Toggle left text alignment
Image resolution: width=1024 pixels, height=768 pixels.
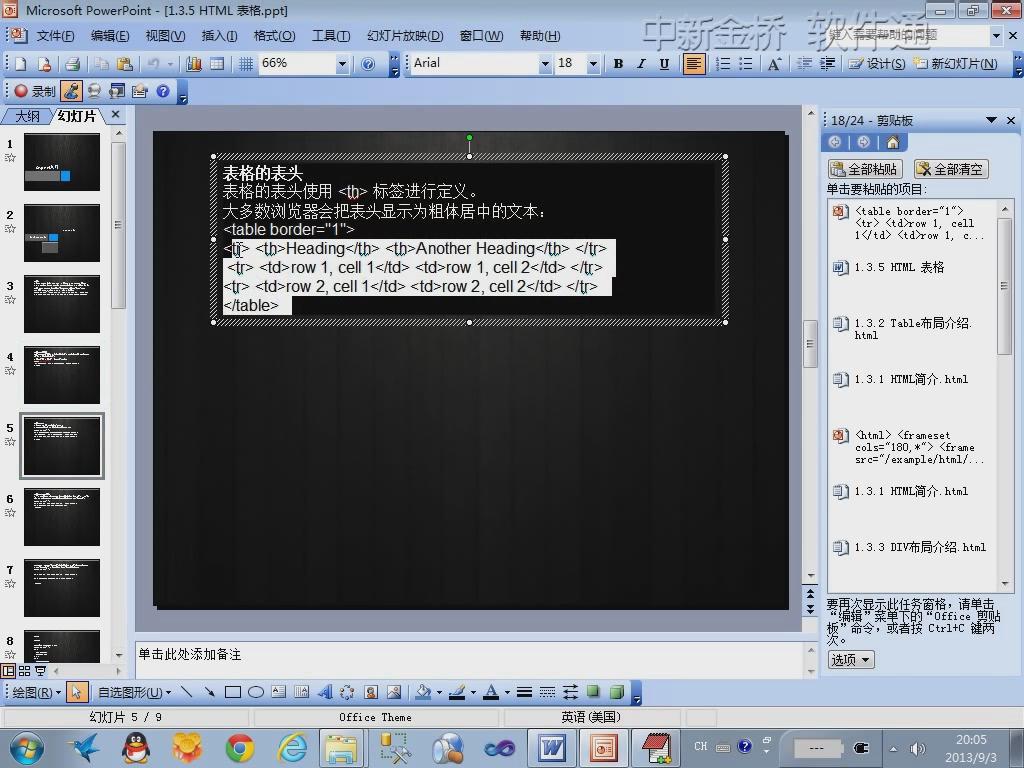point(694,63)
